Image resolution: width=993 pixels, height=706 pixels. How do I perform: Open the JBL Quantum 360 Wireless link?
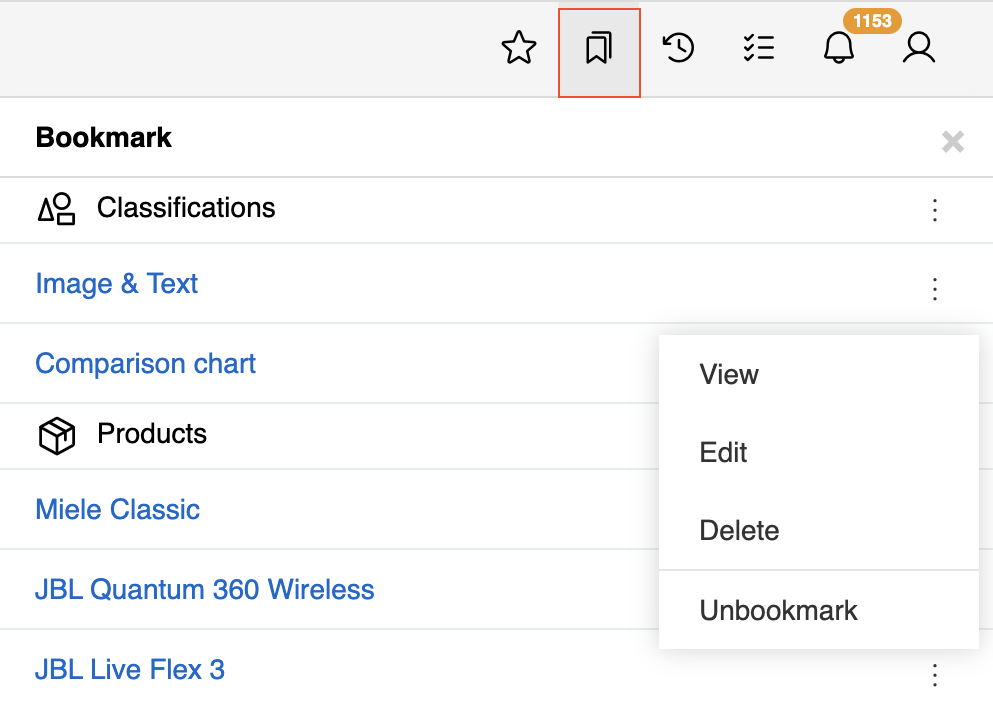[x=205, y=590]
